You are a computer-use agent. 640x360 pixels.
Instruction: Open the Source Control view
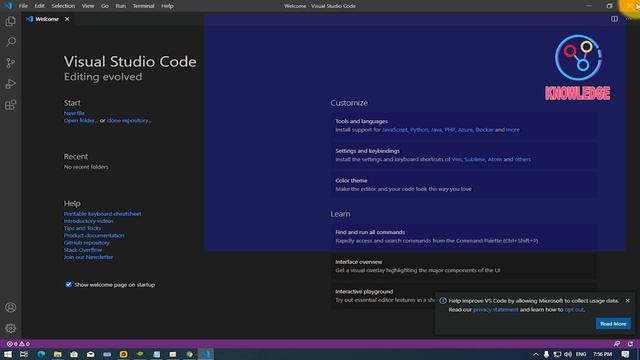(11, 63)
